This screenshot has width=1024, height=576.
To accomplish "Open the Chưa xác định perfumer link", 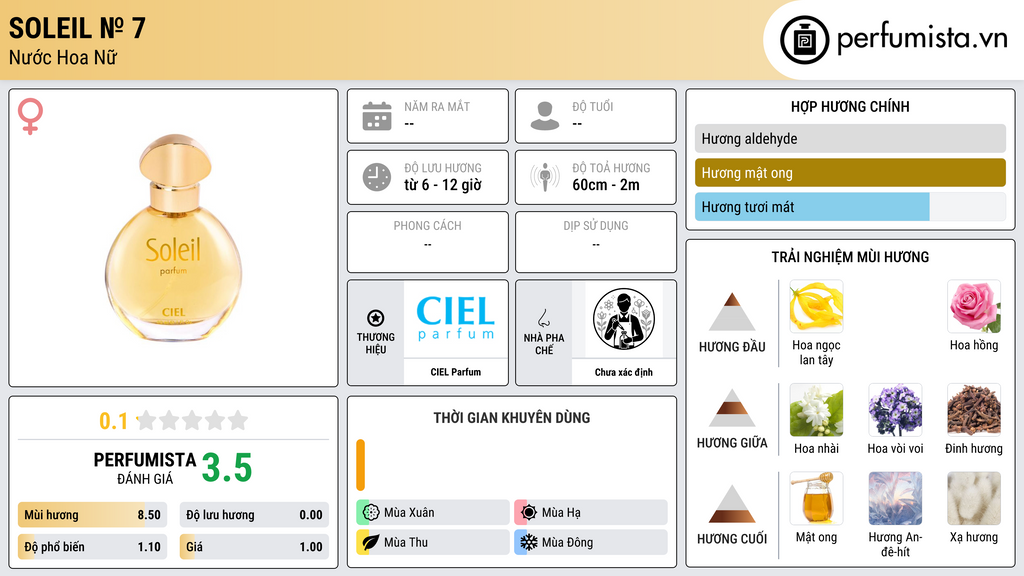I will (624, 372).
